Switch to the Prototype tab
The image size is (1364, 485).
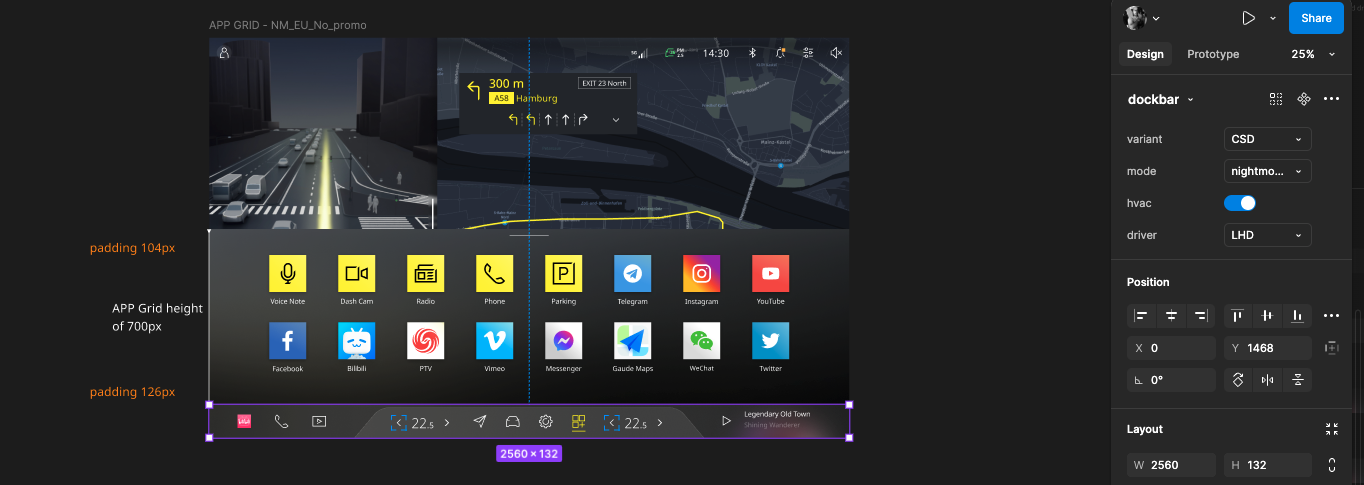(x=1213, y=54)
